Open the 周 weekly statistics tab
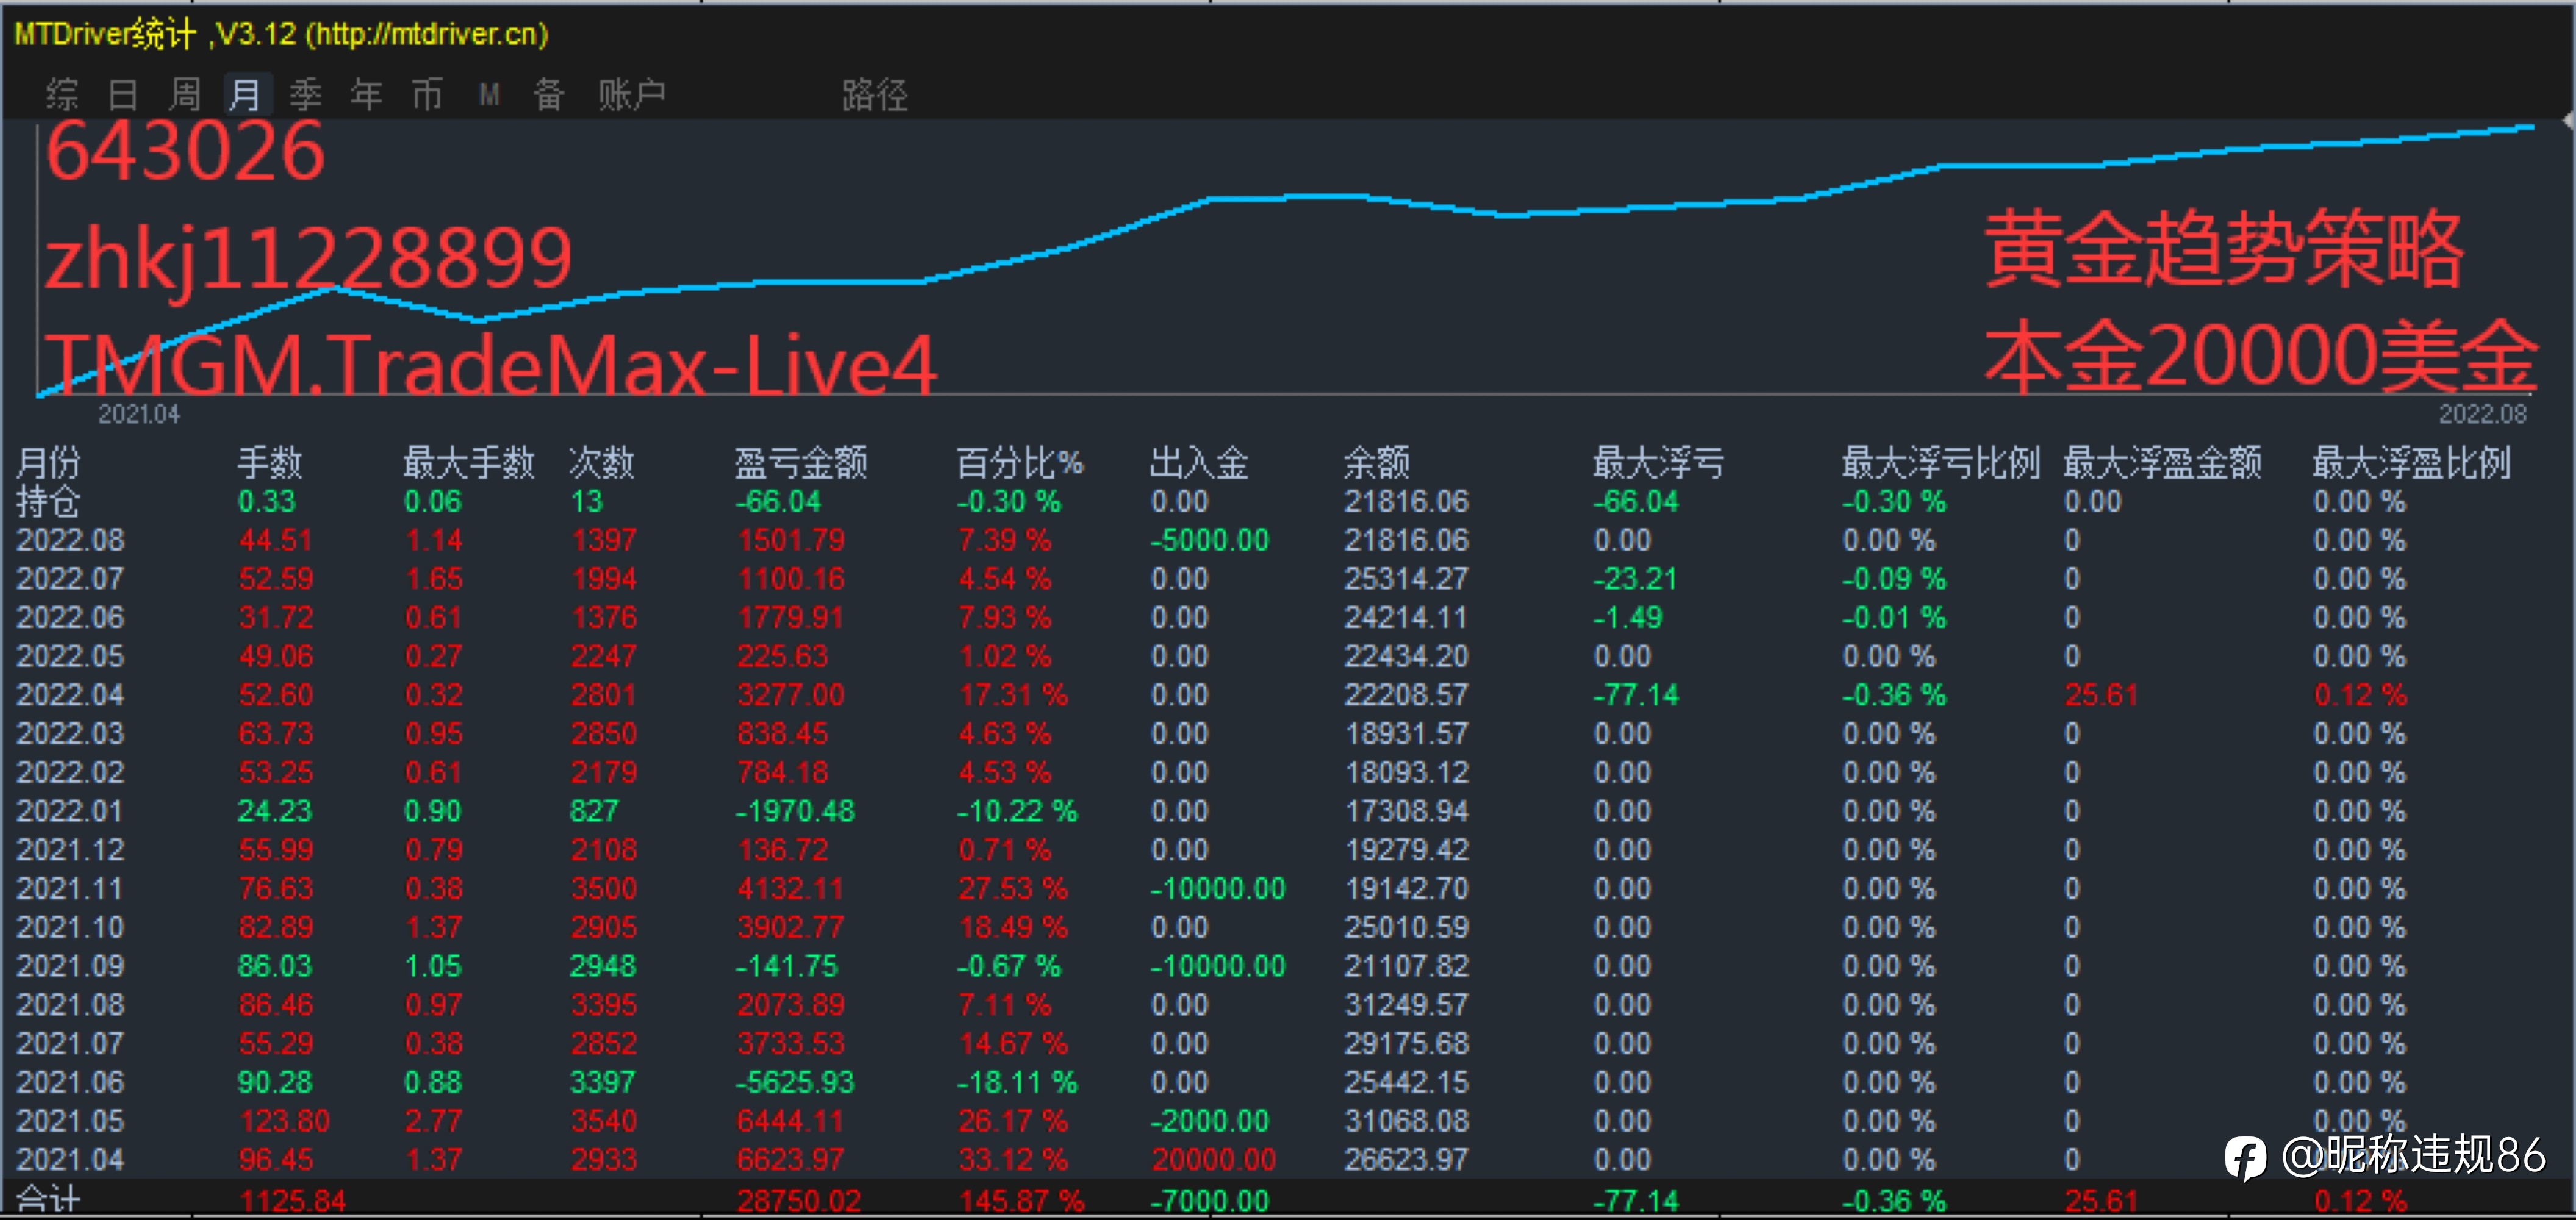Viewport: 2576px width, 1220px height. [184, 95]
